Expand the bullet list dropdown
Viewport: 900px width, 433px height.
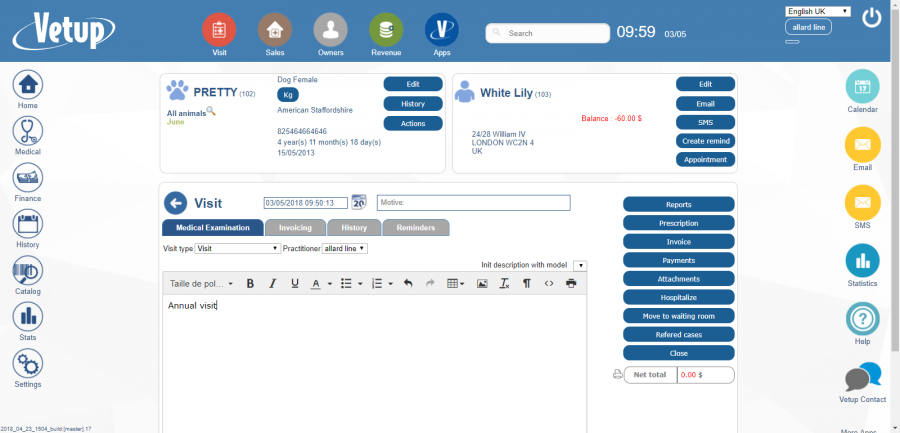tap(360, 284)
